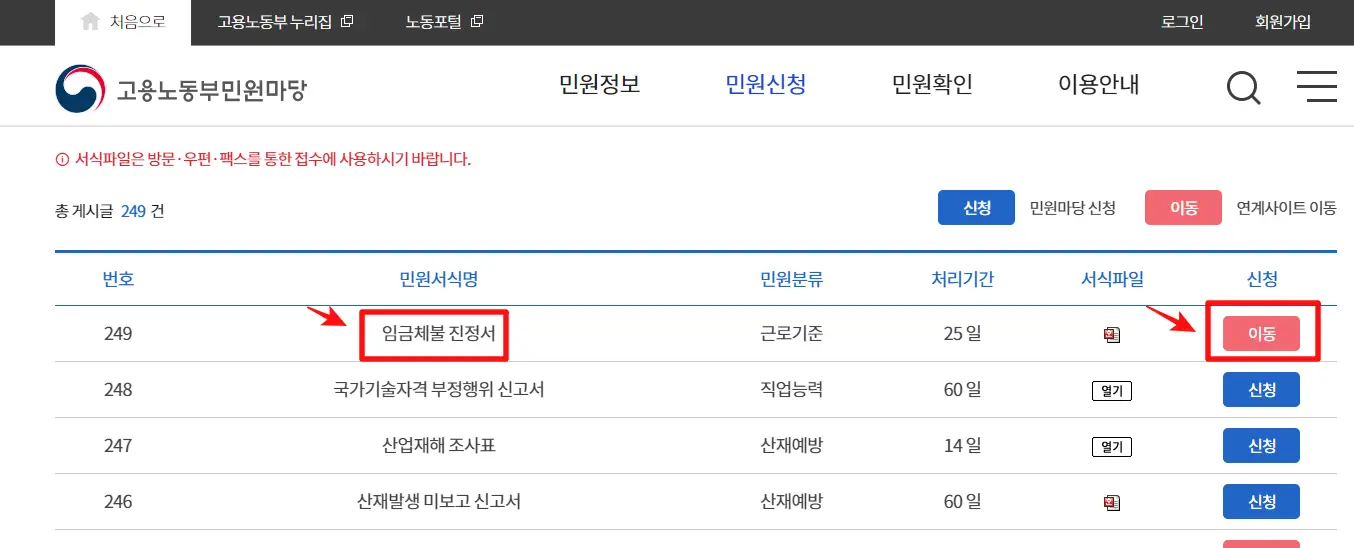Click 산업재해 조사표 form name
The image size is (1354, 548).
coord(439,445)
